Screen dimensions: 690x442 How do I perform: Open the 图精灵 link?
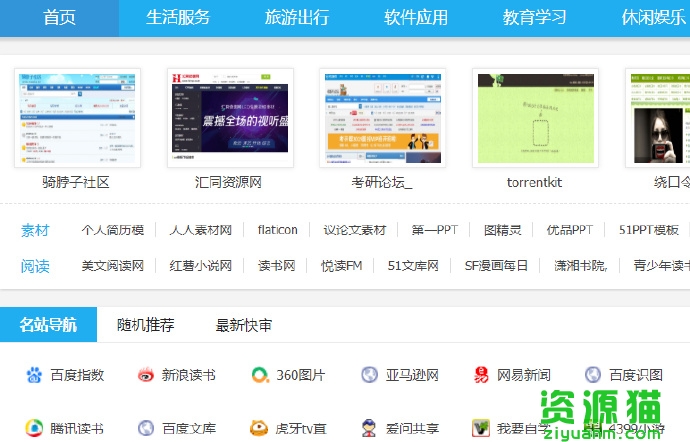[503, 230]
